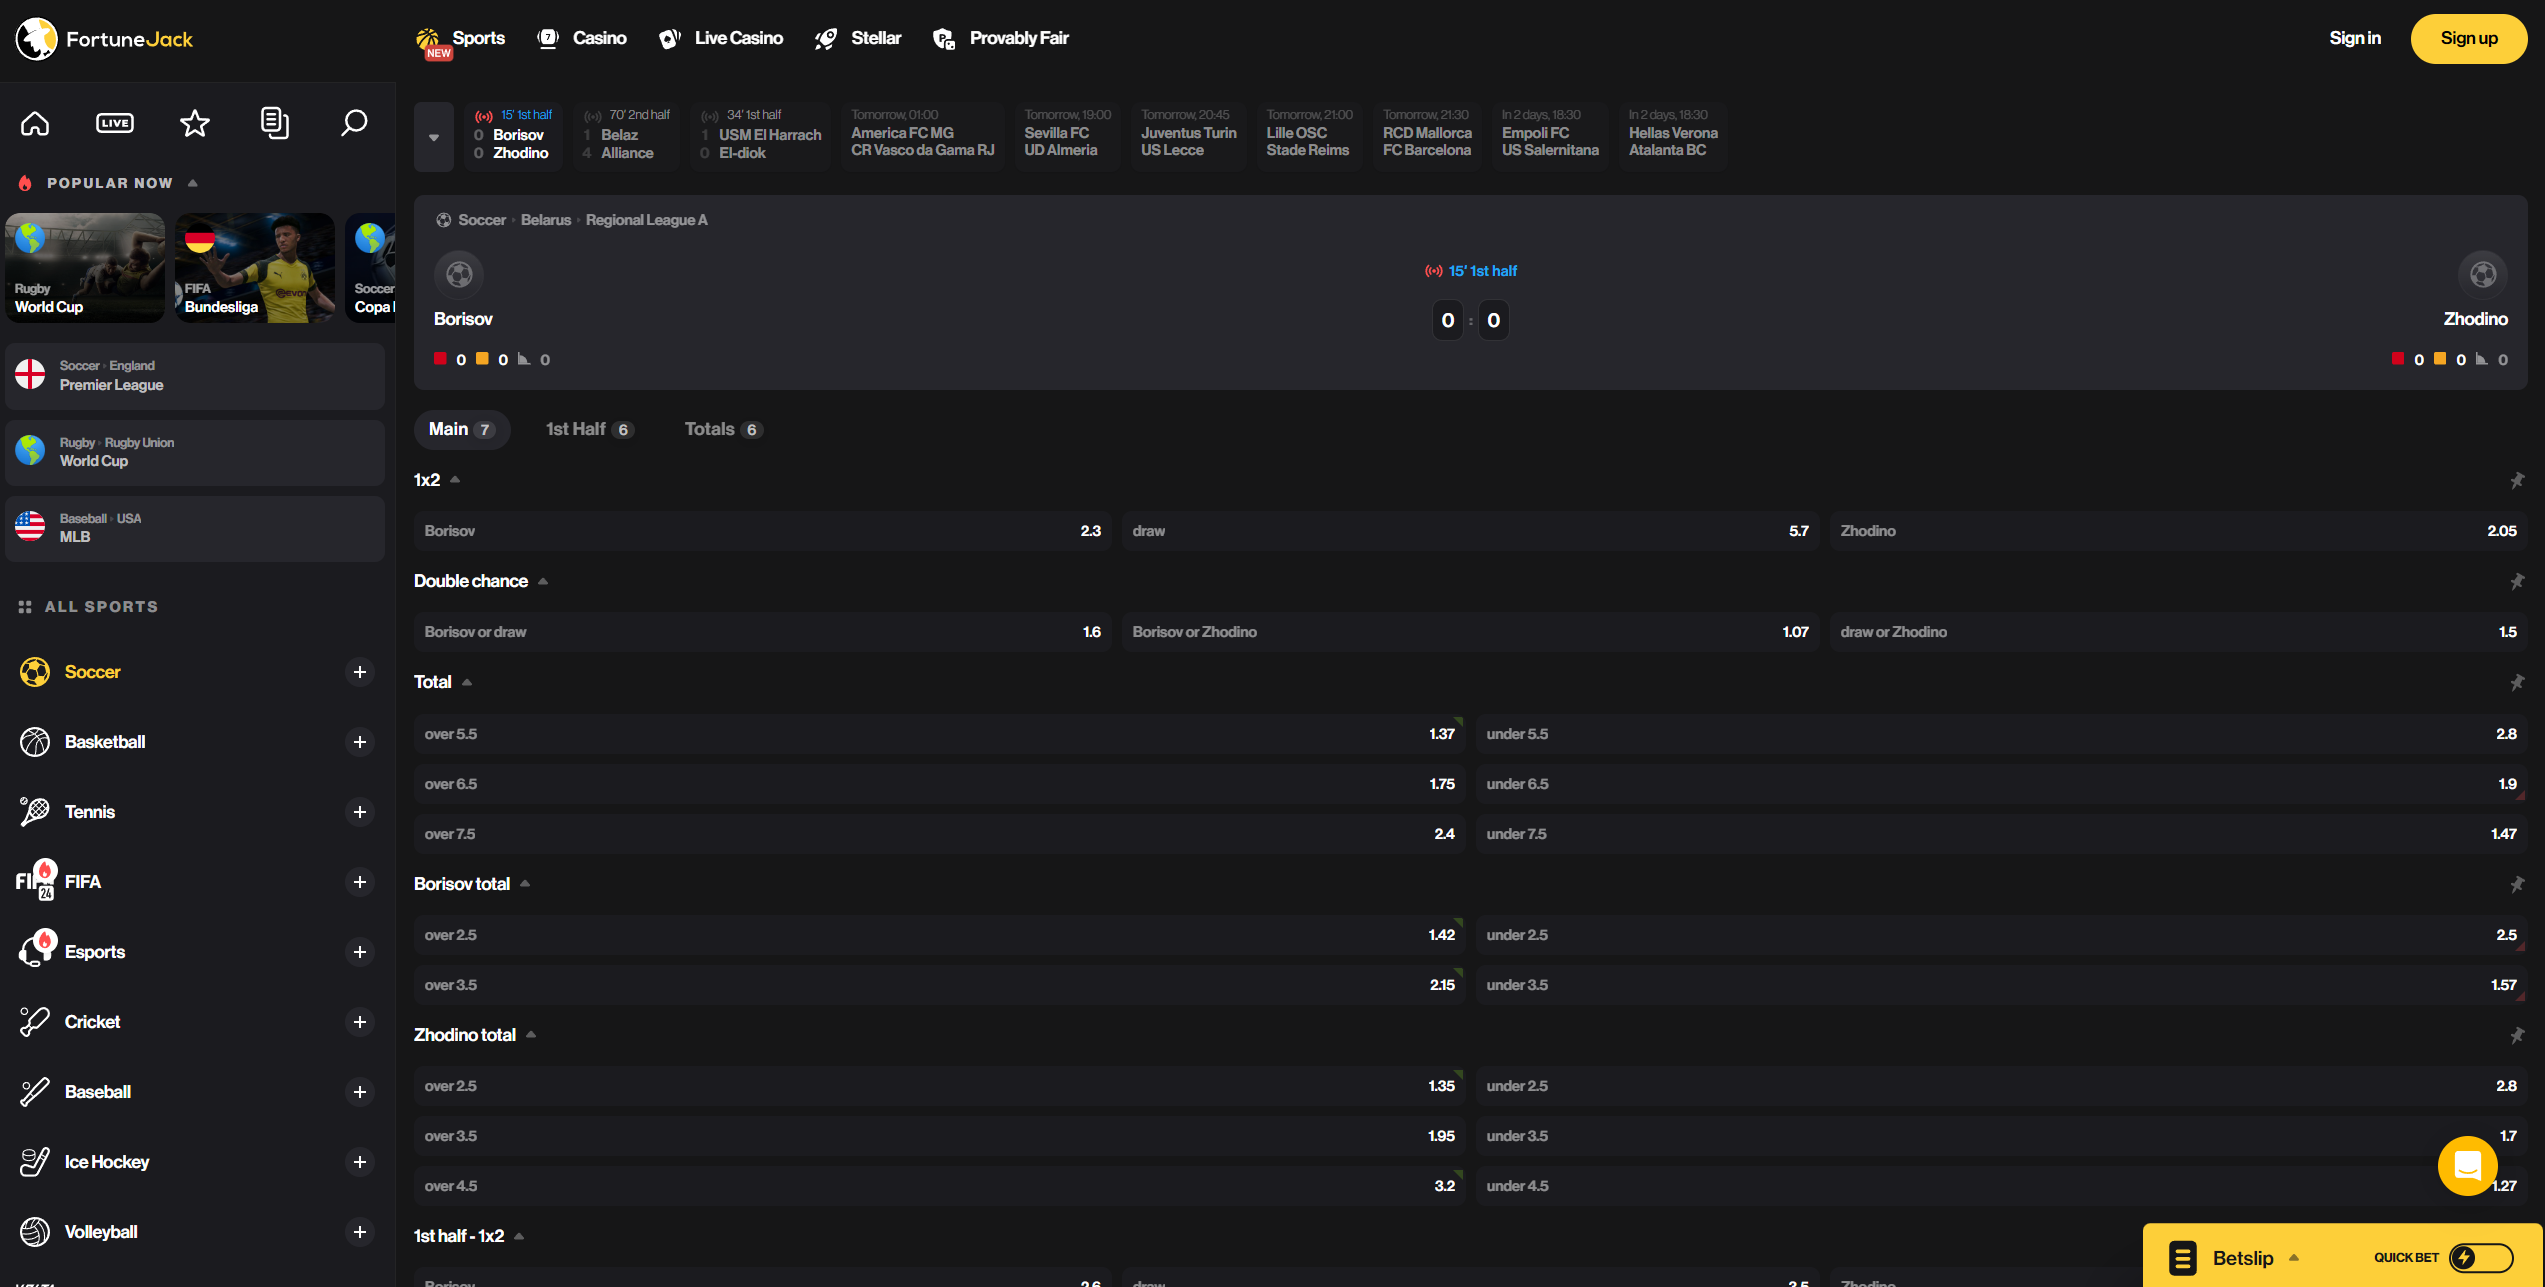
Task: Click Zhodino team badge icon
Action: click(2483, 274)
